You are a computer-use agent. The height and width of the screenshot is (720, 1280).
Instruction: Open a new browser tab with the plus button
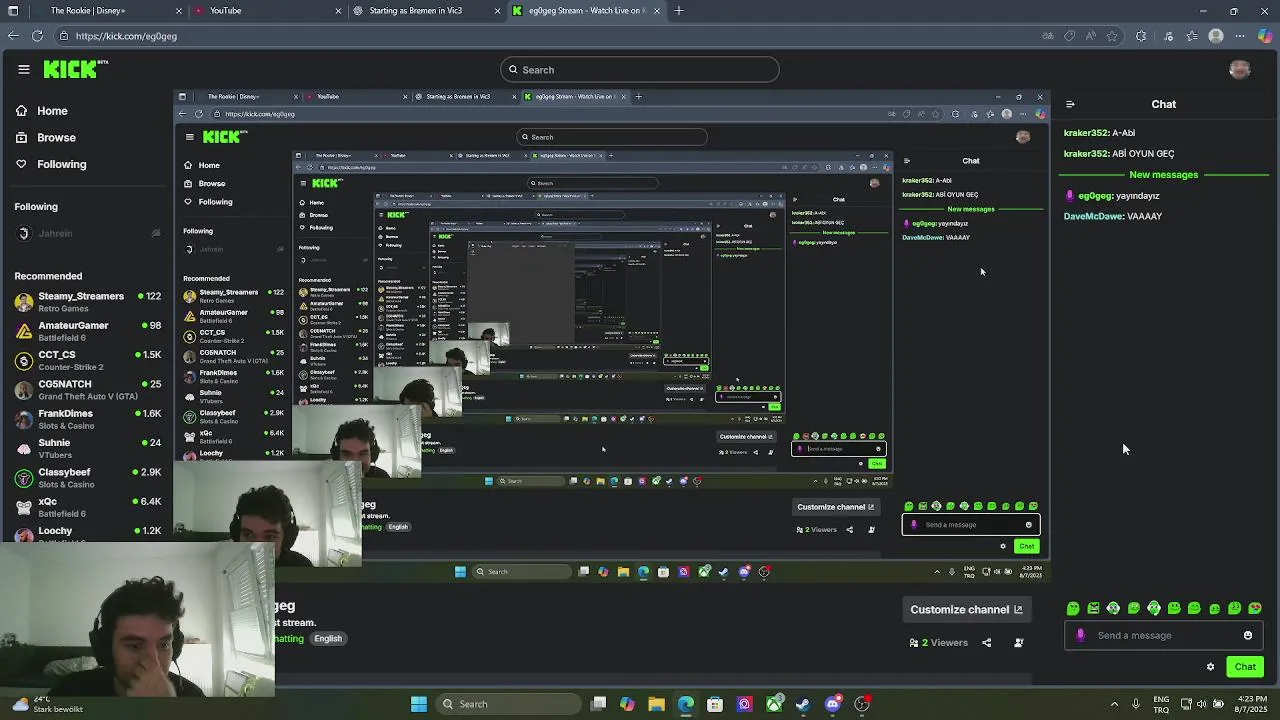(x=679, y=11)
